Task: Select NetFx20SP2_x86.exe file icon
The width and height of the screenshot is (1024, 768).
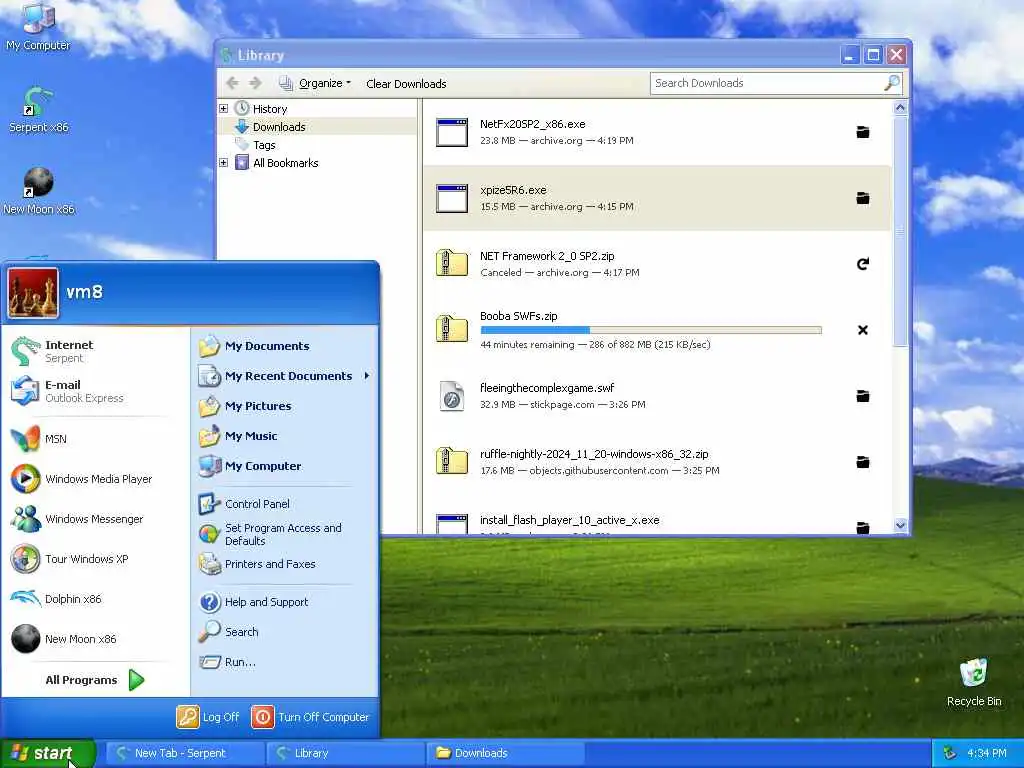Action: click(x=452, y=133)
